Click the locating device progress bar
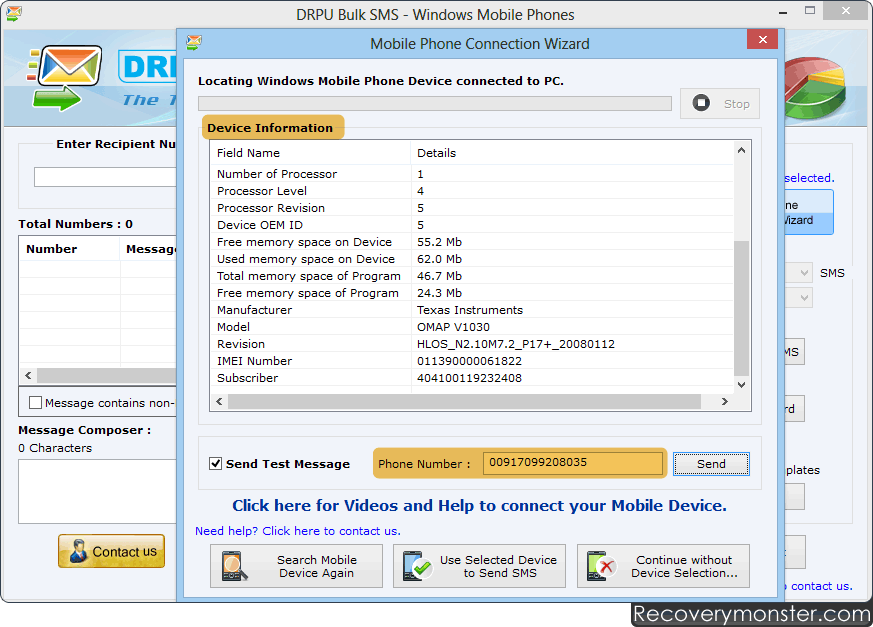This screenshot has width=873, height=627. pyautogui.click(x=435, y=104)
